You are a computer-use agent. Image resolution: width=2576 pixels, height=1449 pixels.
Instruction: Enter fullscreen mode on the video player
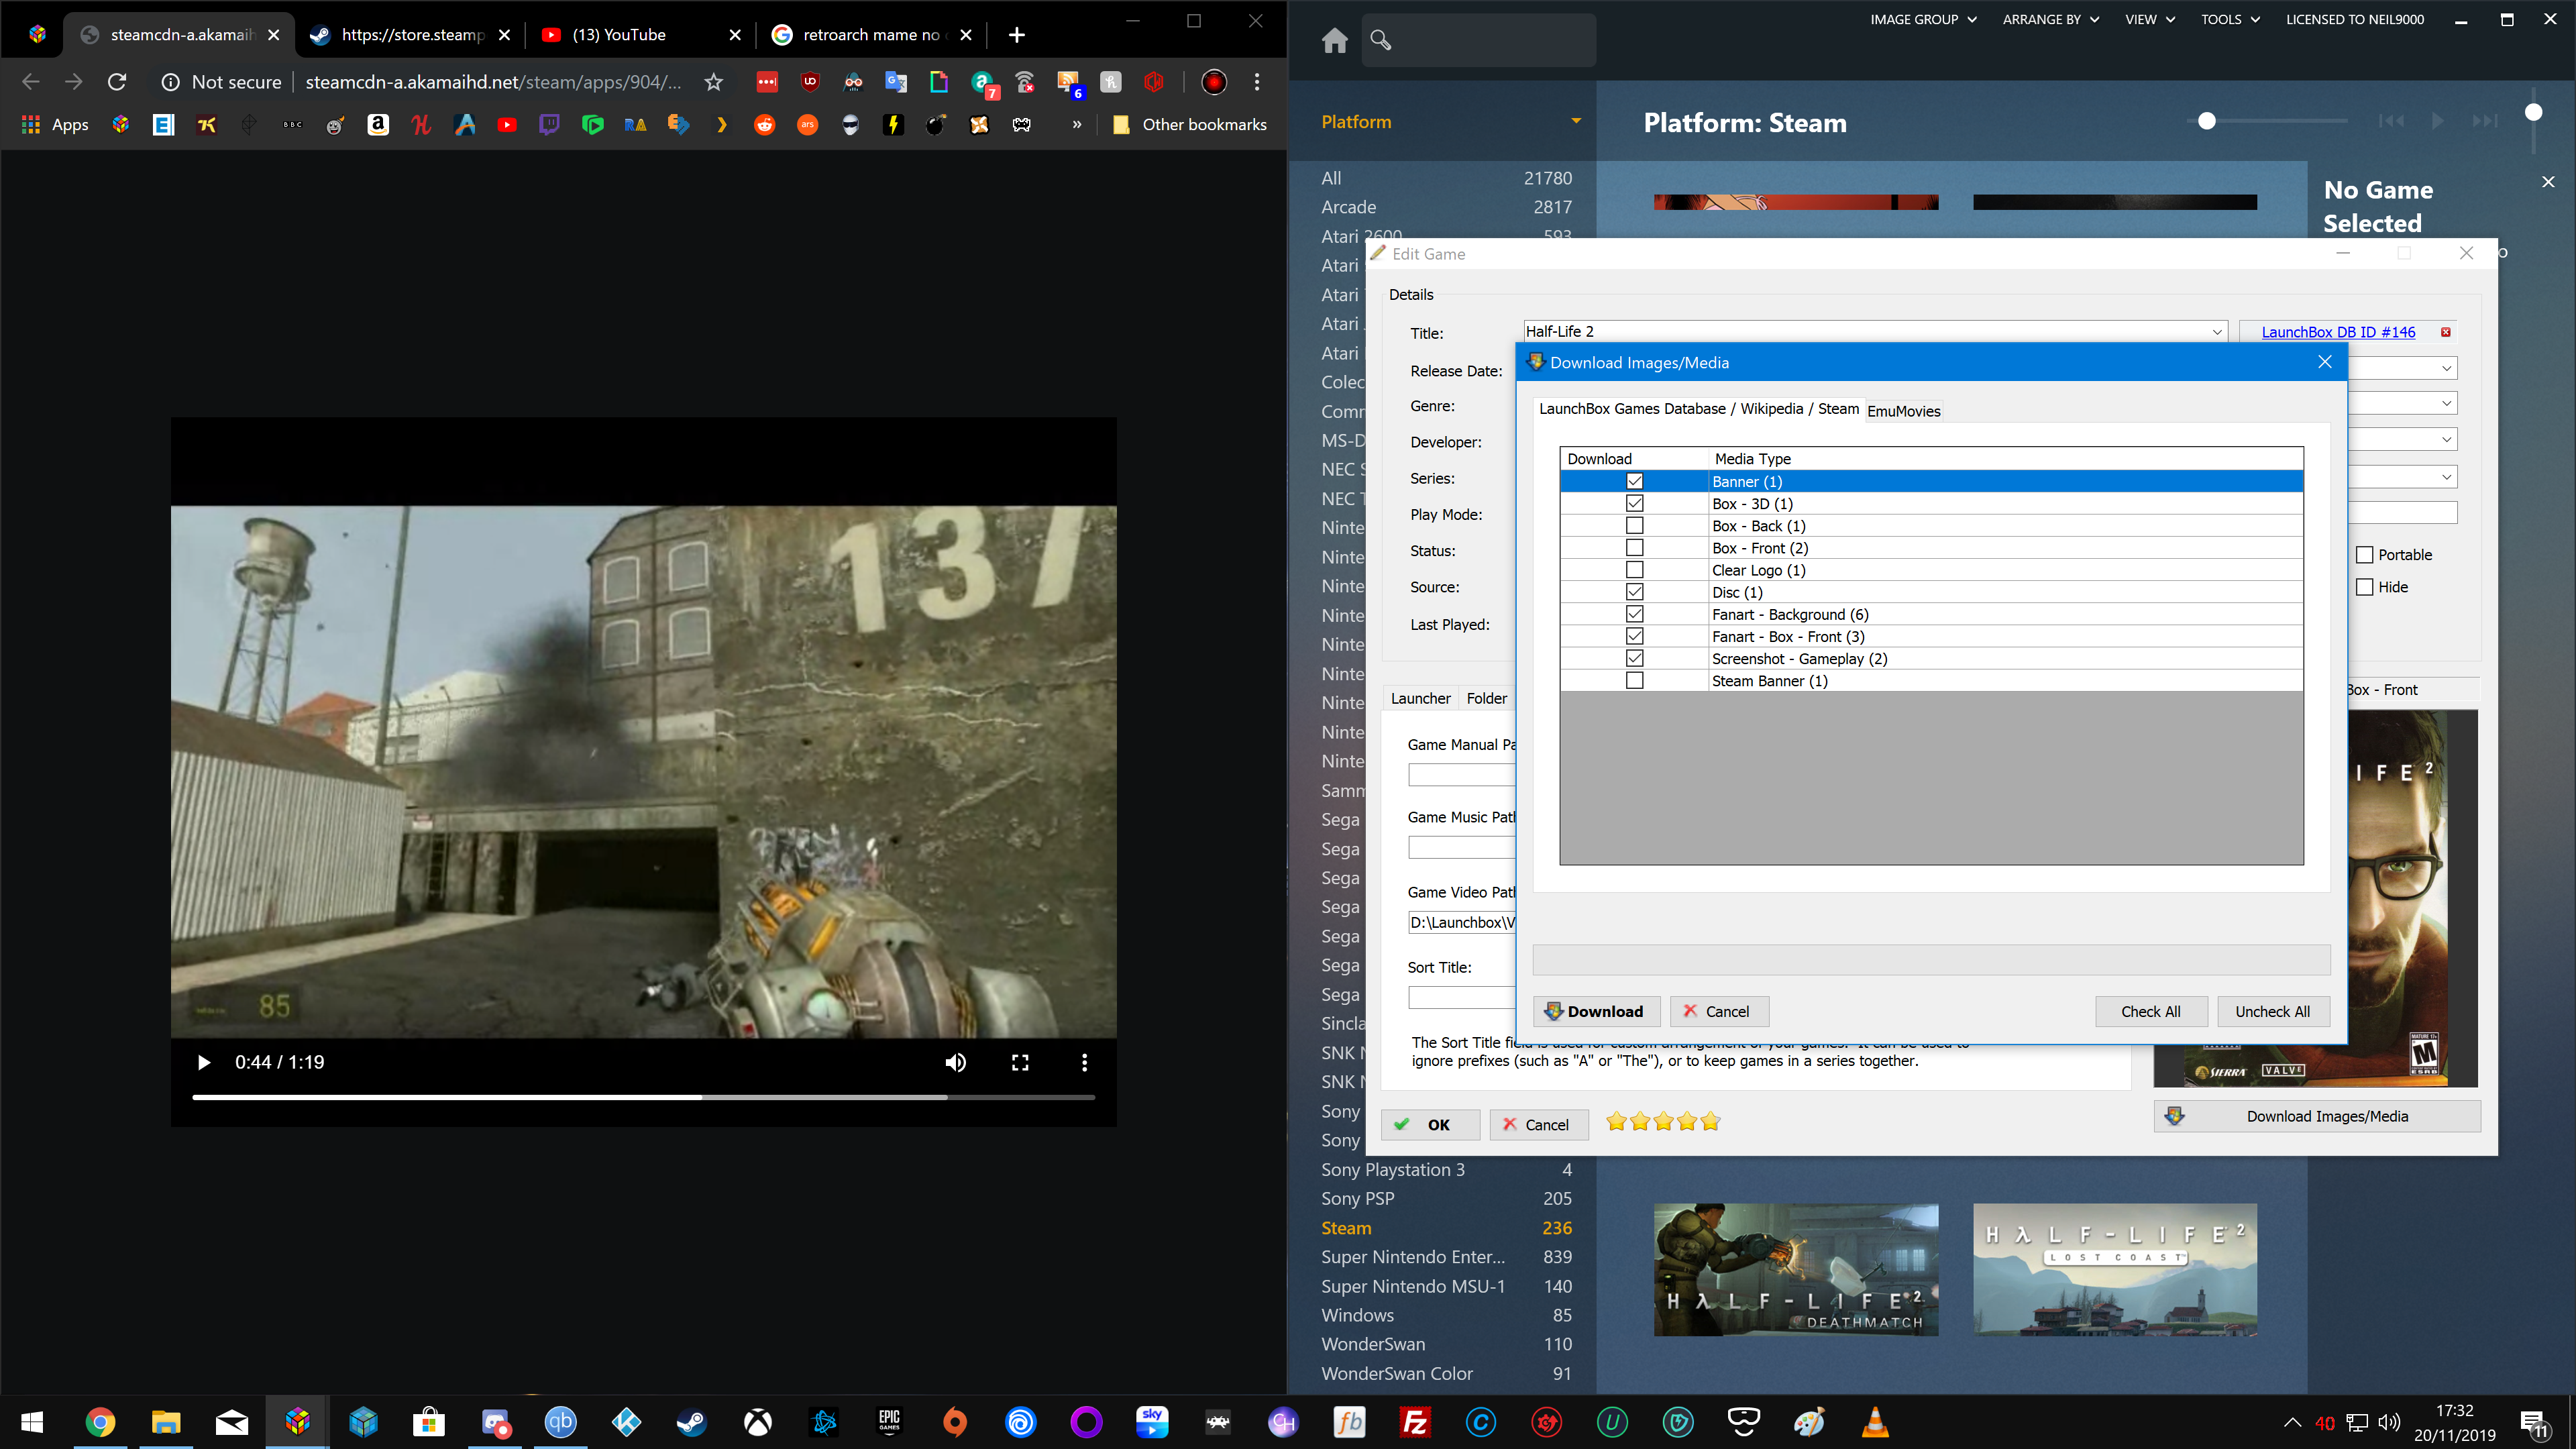pyautogui.click(x=1020, y=1062)
